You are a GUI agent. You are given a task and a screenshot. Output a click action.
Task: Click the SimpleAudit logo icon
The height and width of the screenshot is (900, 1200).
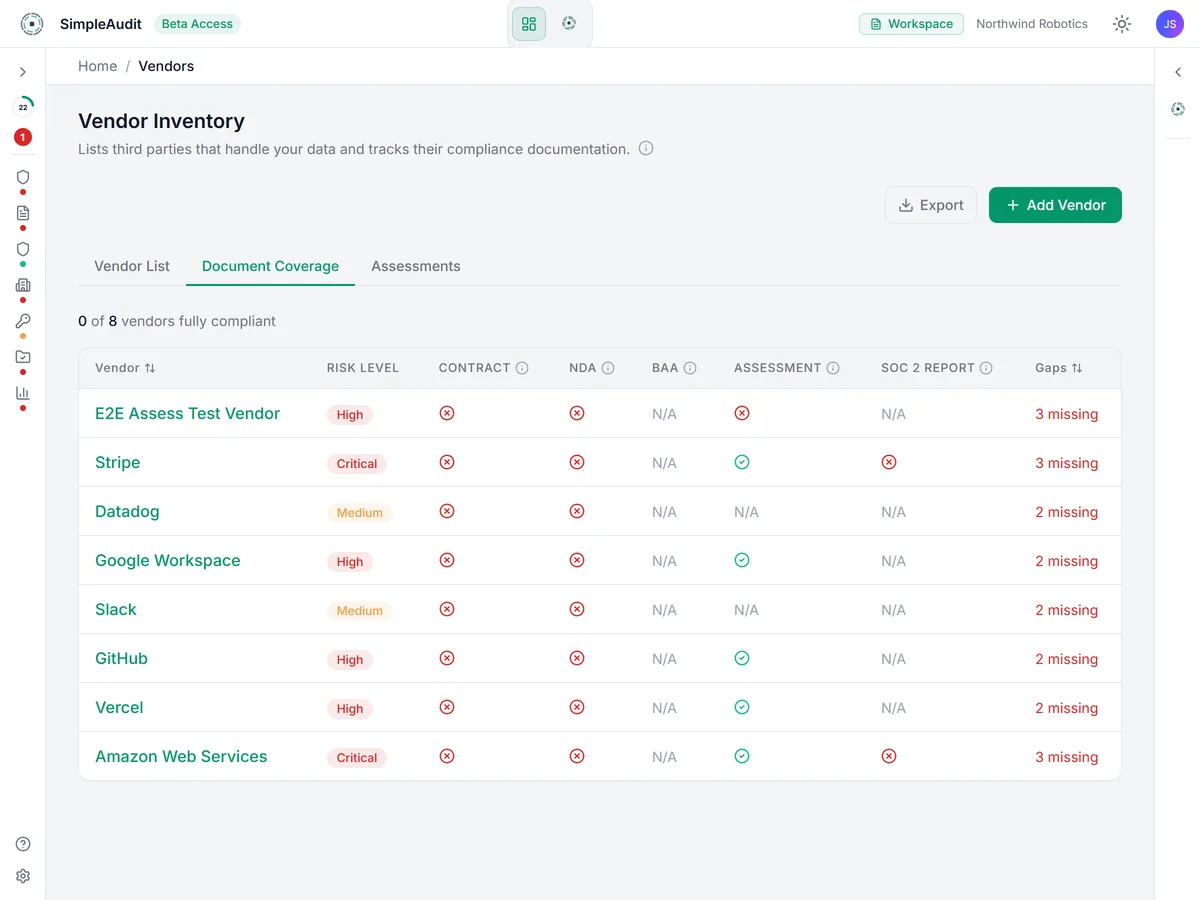coord(32,24)
